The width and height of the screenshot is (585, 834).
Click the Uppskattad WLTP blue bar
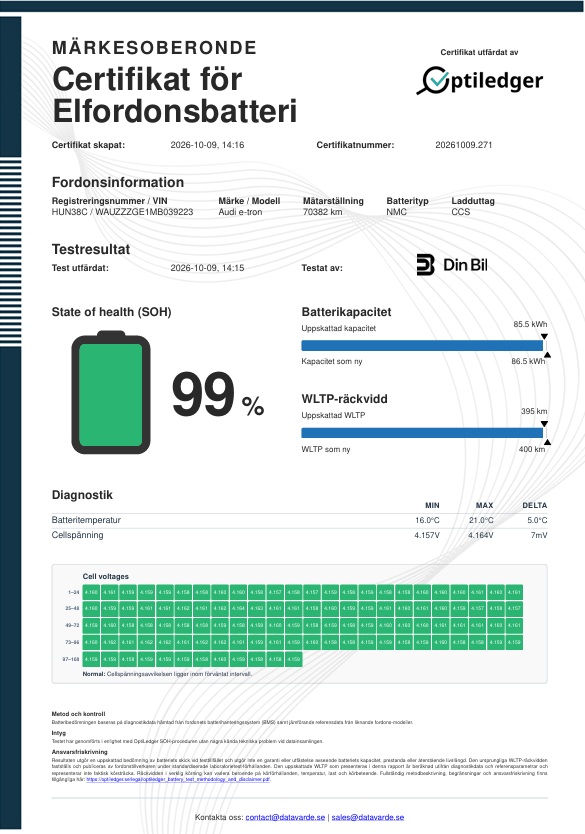click(422, 432)
